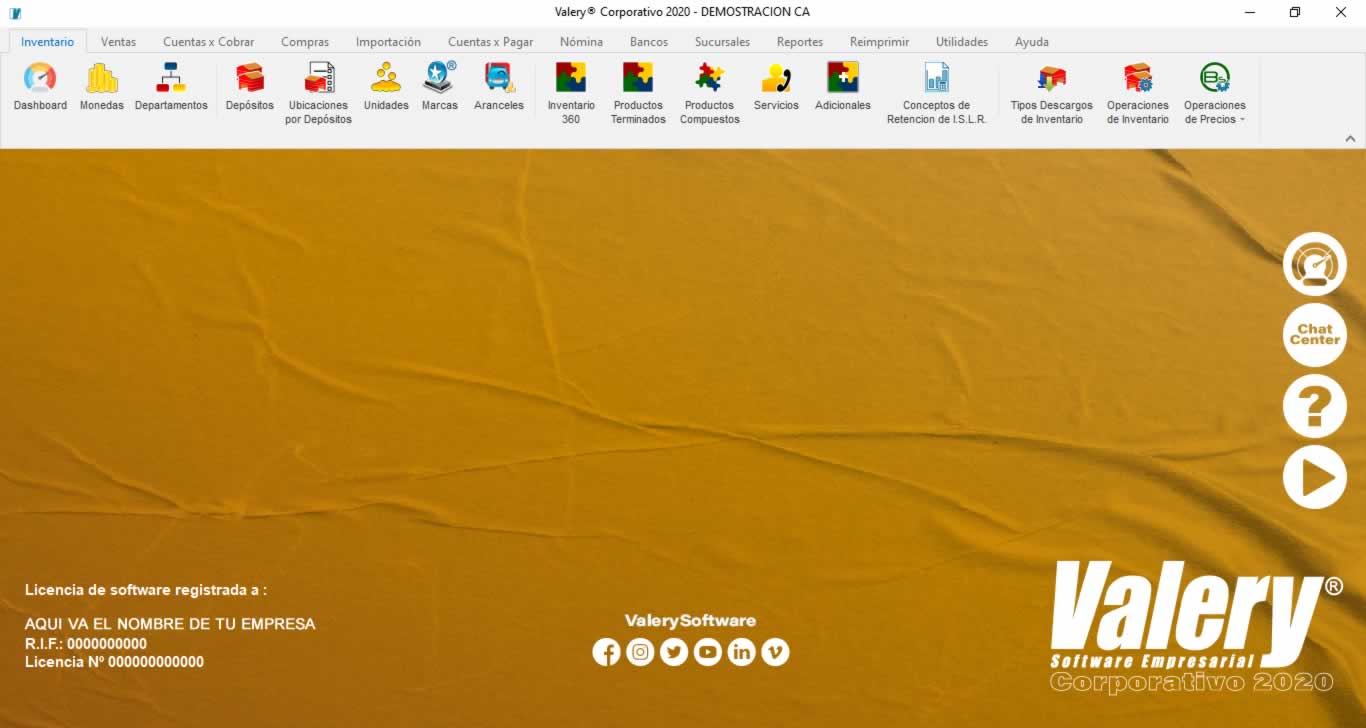The image size is (1366, 728).
Task: Open Monedas coins icon
Action: (101, 87)
